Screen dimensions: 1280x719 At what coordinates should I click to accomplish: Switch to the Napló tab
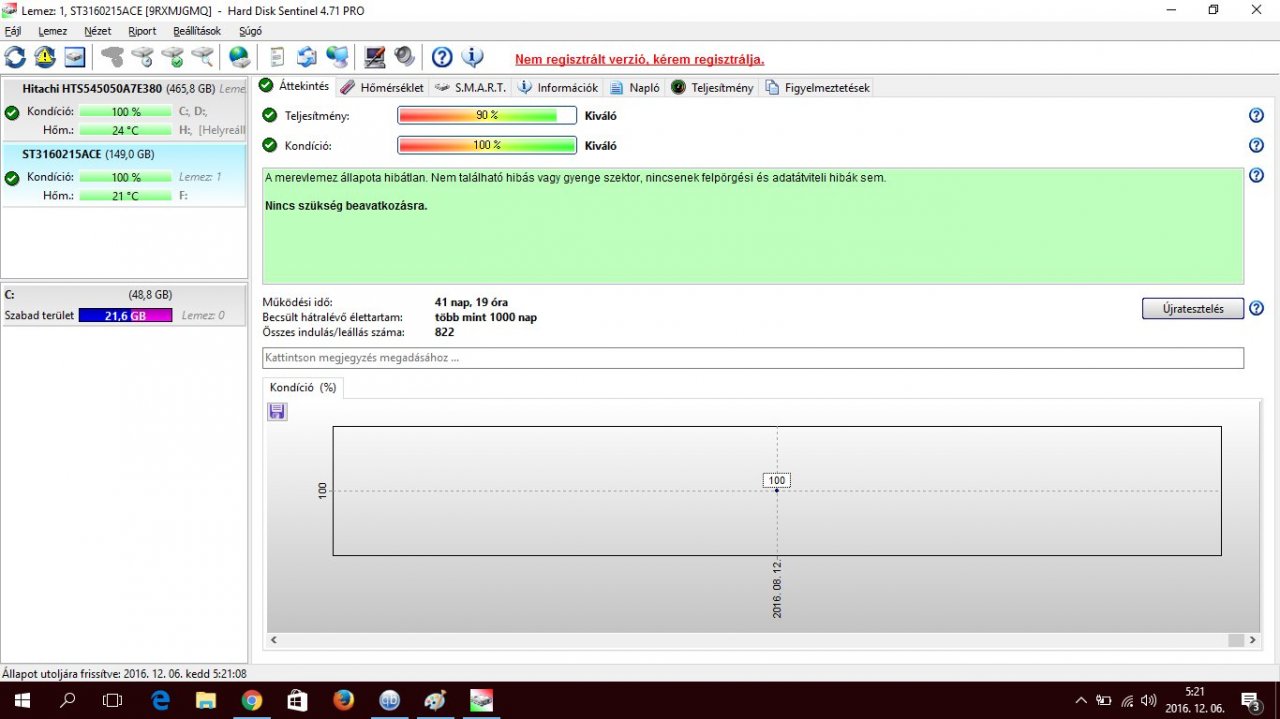point(635,87)
